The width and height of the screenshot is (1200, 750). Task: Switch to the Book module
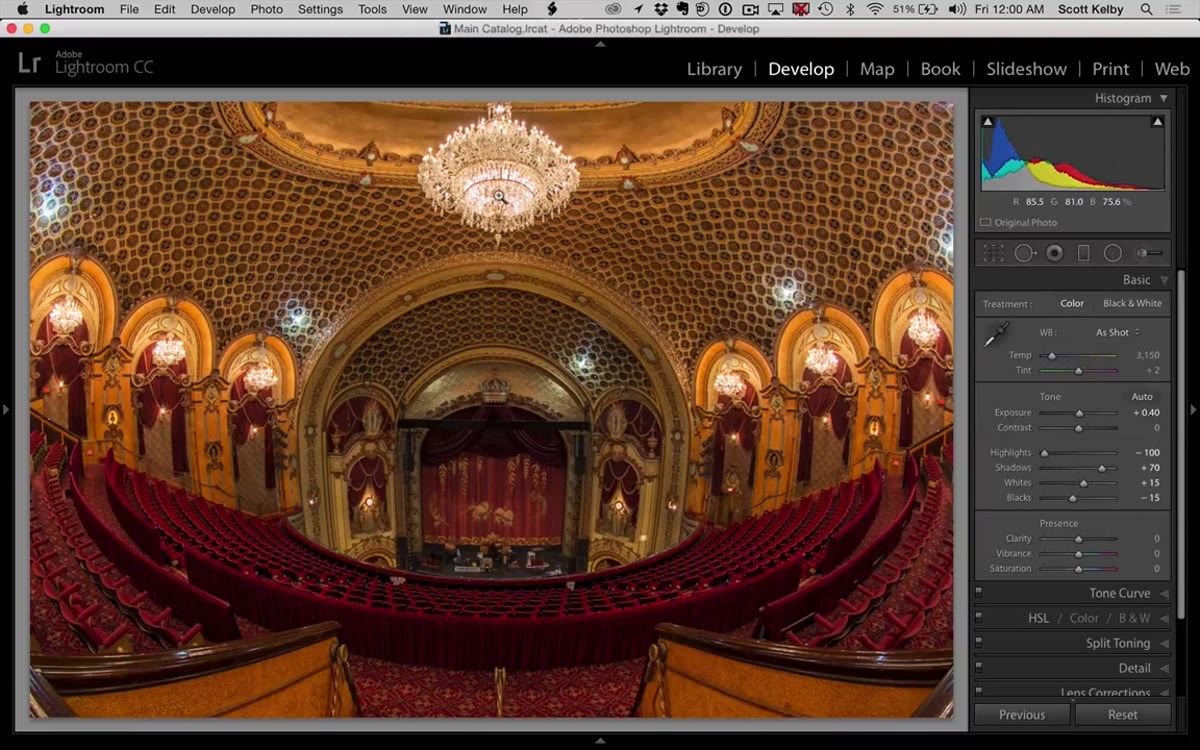tap(940, 69)
